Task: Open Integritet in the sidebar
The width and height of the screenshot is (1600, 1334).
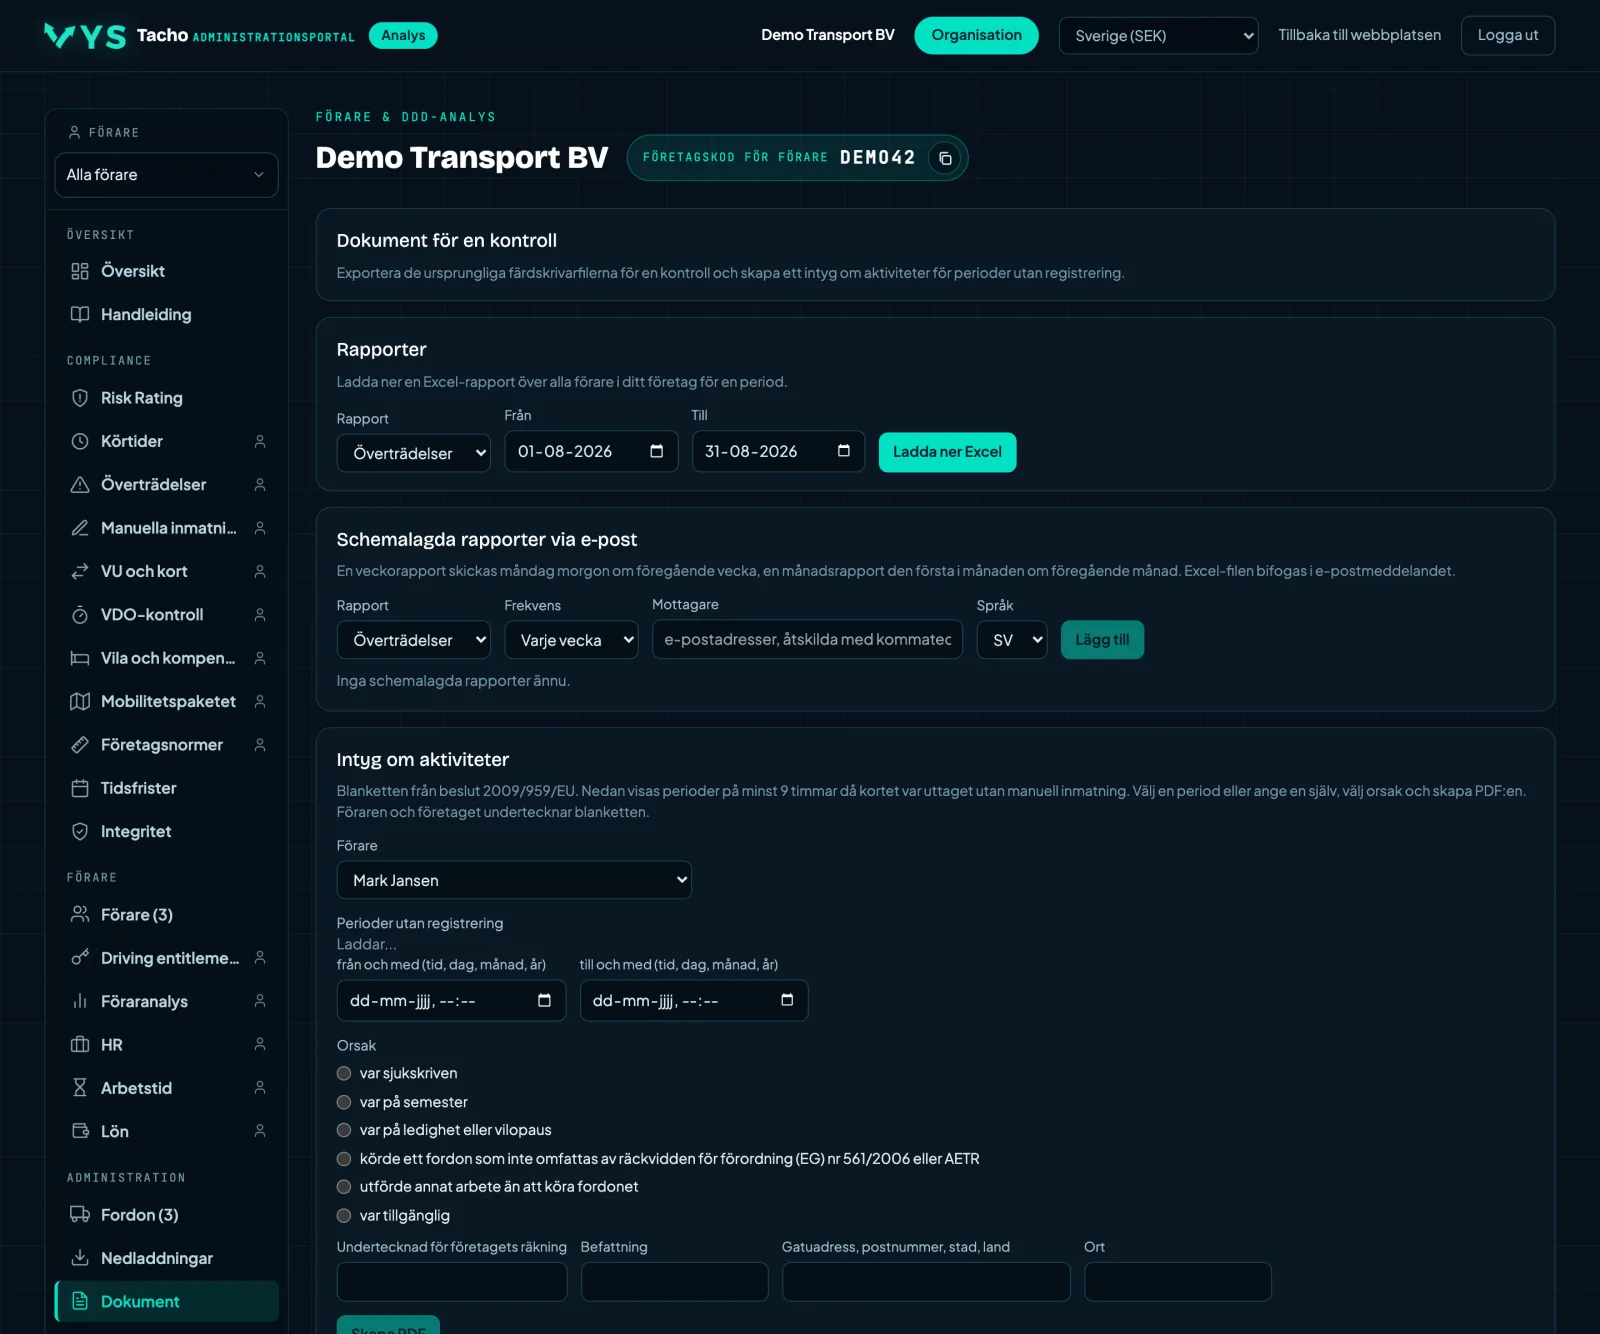Action: [x=166, y=832]
